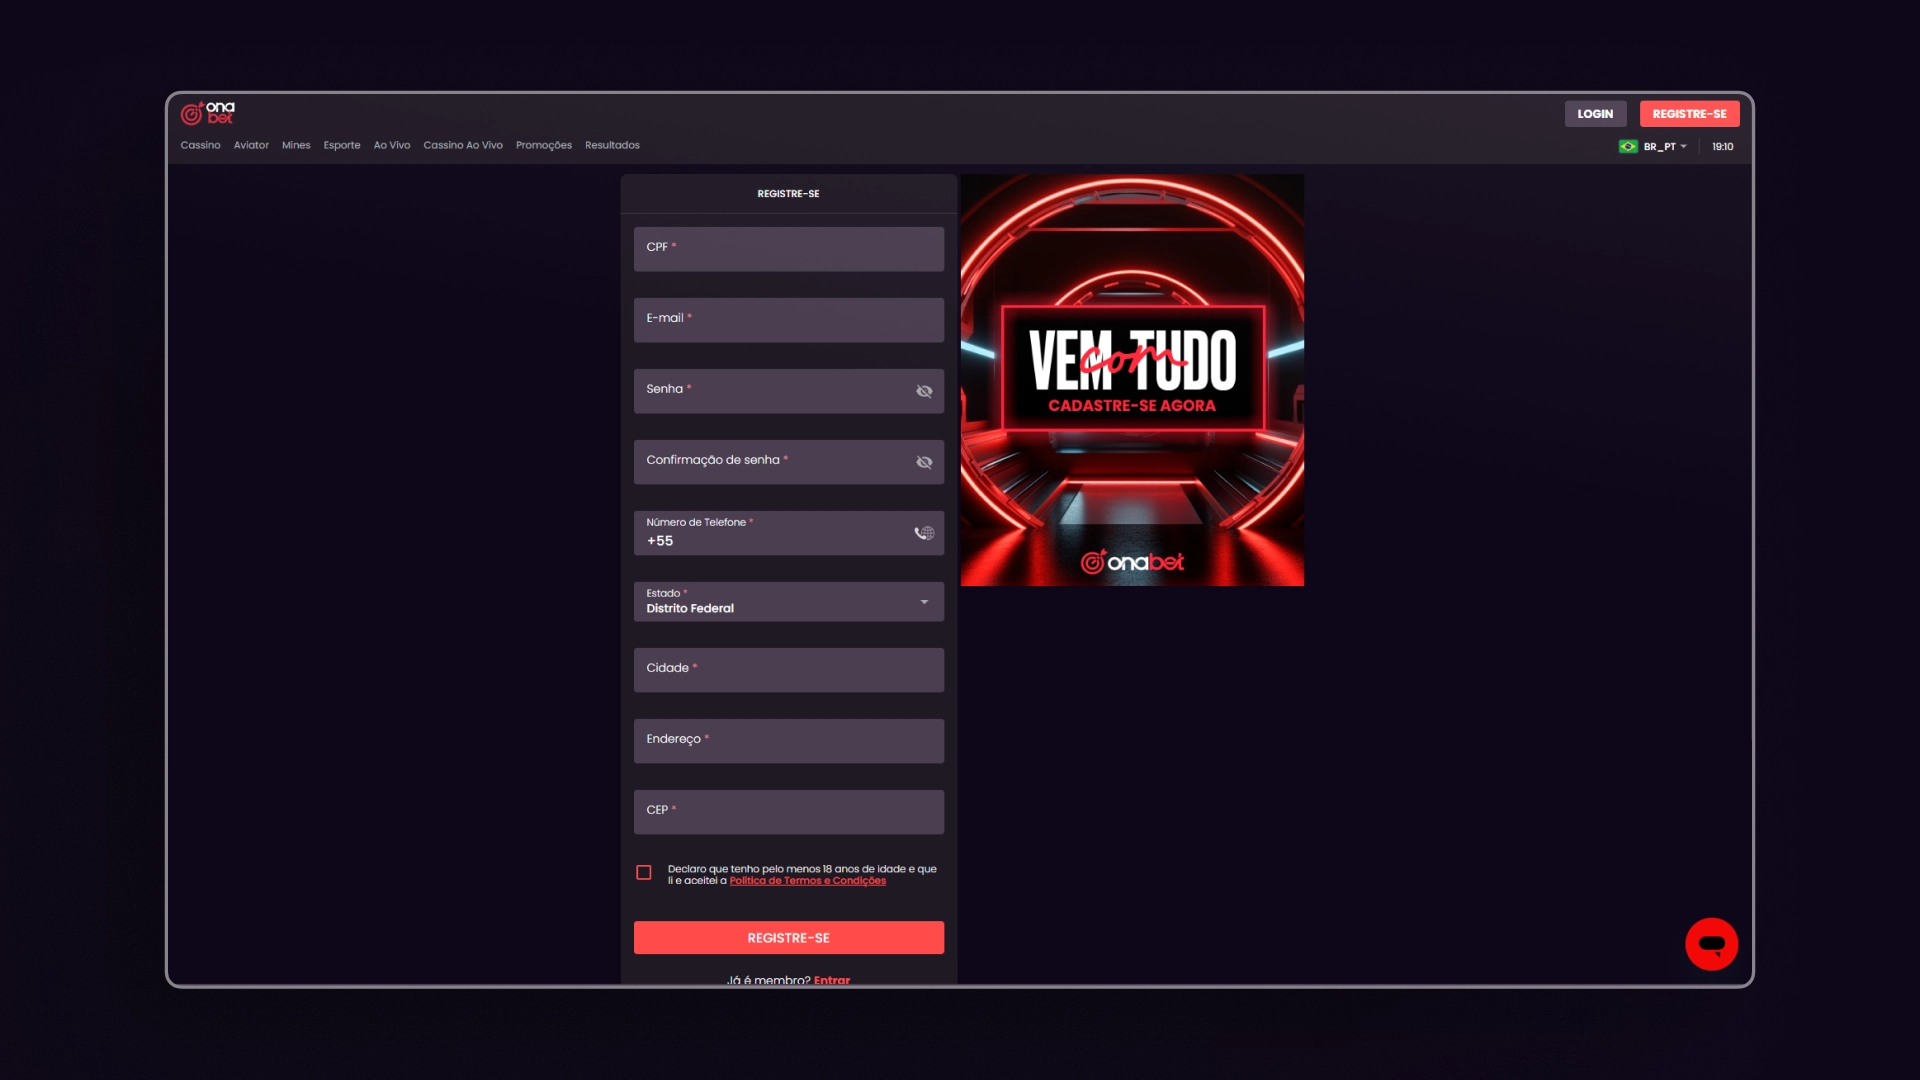
Task: Open Promoções from the navigation
Action: point(544,145)
